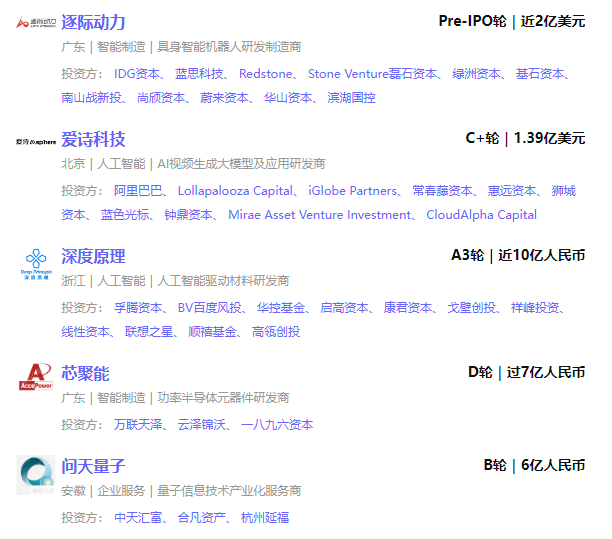This screenshot has height=539, width=612.
Task: Open investor 惠远资本
Action: tap(512, 191)
